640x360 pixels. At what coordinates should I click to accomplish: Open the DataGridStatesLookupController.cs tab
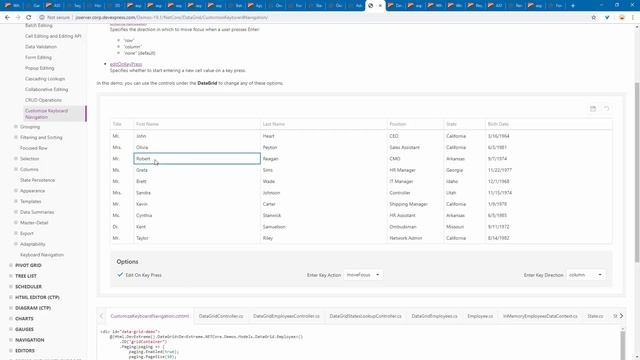click(x=365, y=316)
